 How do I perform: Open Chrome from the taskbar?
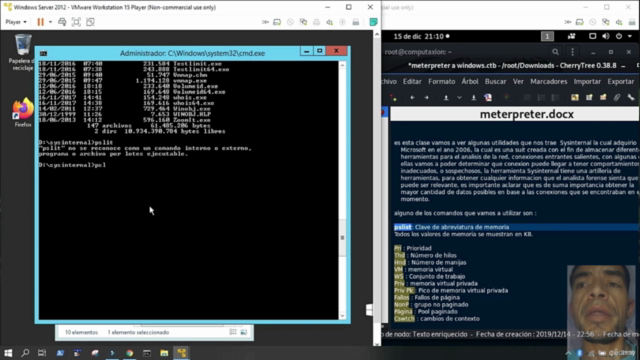click(129, 353)
